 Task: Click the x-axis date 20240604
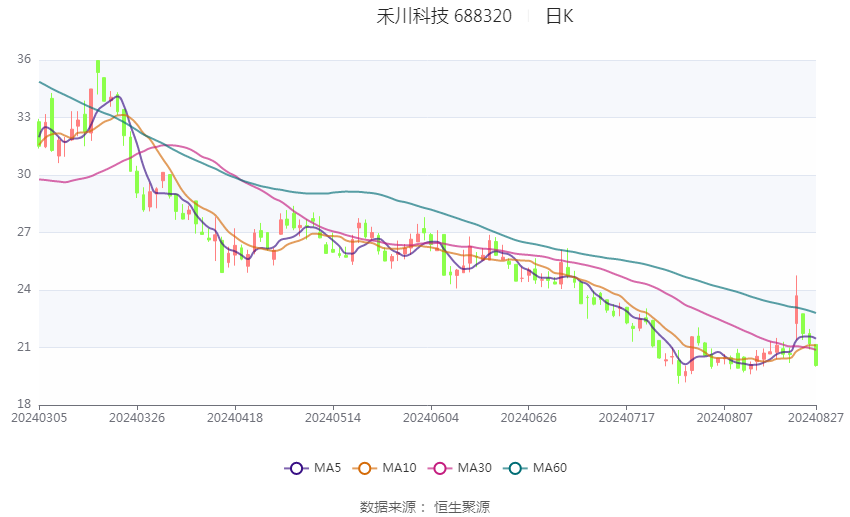click(431, 418)
